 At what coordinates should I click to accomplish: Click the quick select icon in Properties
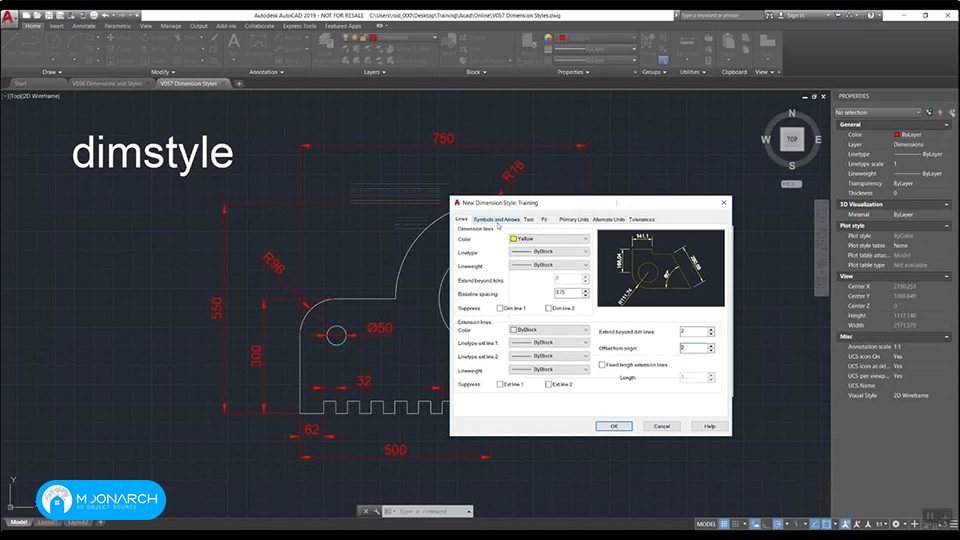point(951,113)
